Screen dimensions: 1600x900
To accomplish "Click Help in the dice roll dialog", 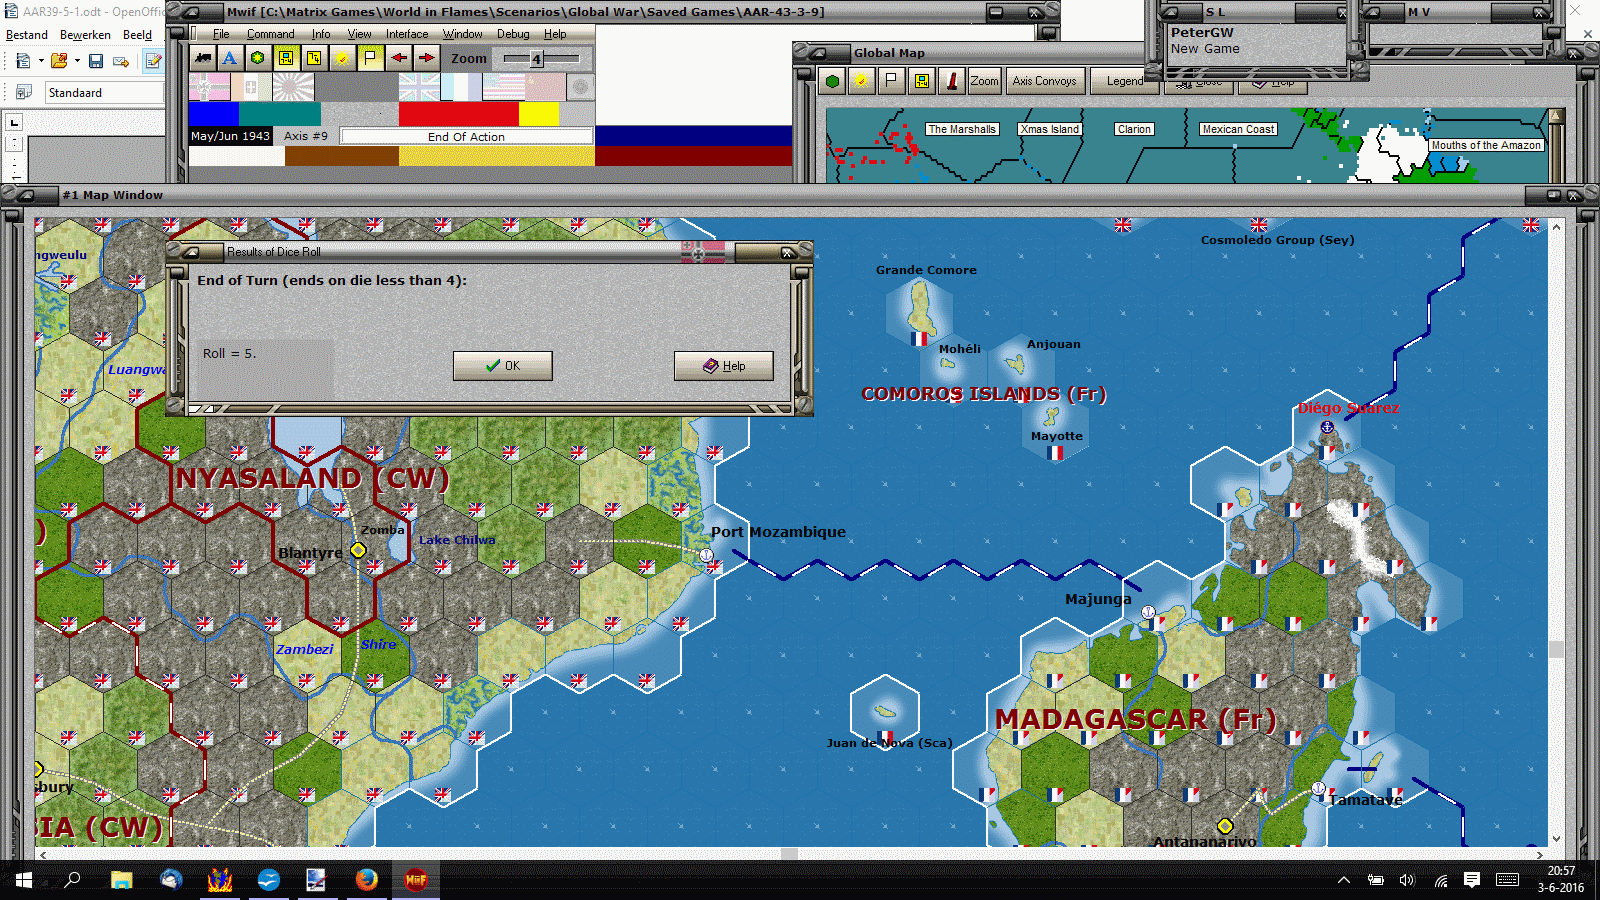I will click(723, 366).
